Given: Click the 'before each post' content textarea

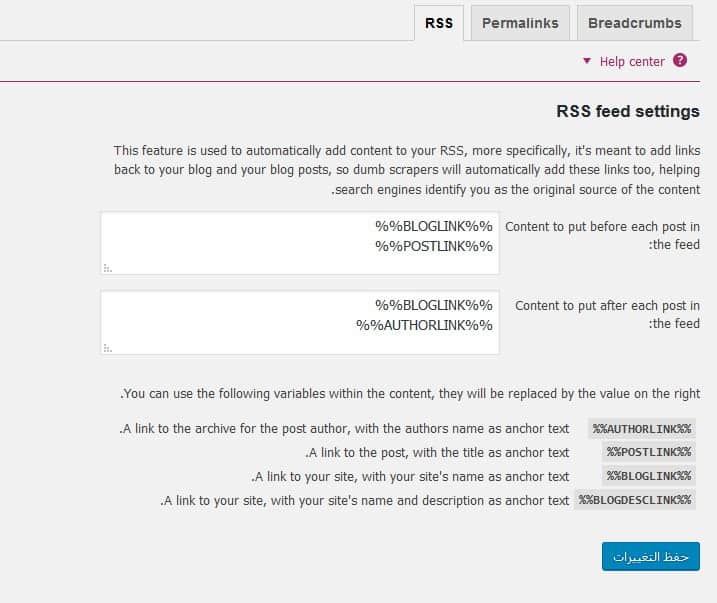Looking at the screenshot, I should point(300,243).
